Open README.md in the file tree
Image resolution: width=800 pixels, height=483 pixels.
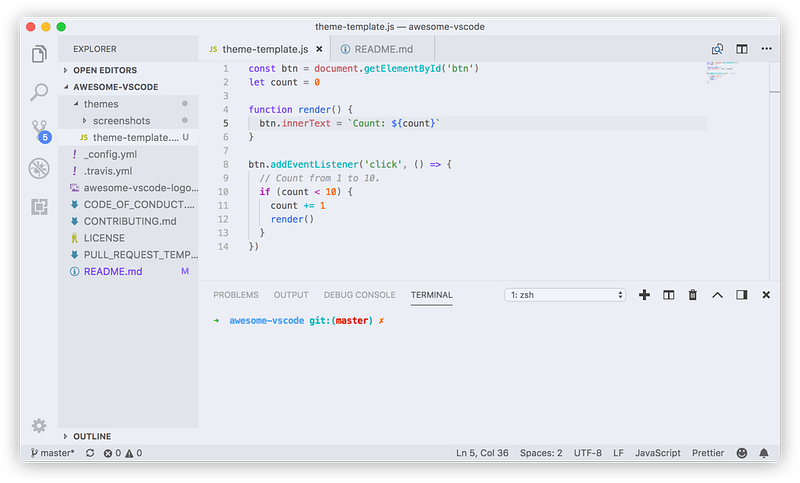pyautogui.click(x=128, y=272)
